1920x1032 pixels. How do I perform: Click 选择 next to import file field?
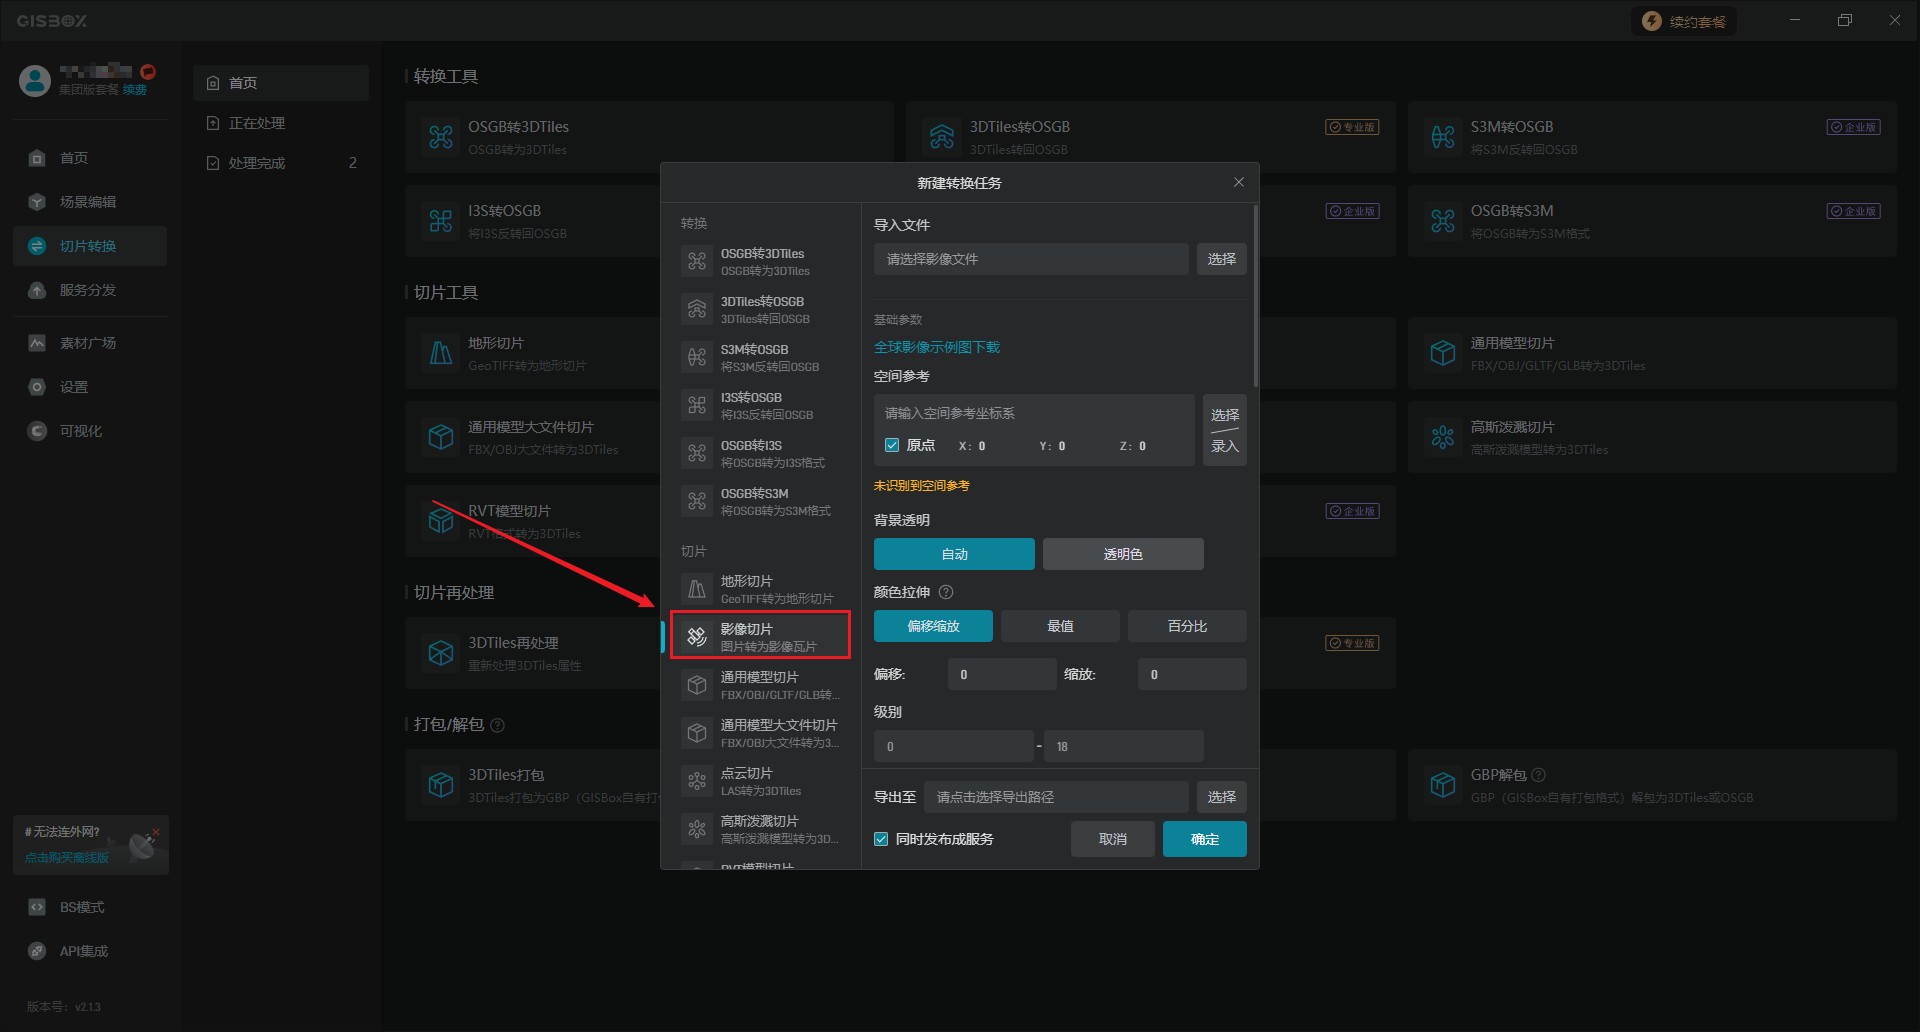coord(1221,259)
